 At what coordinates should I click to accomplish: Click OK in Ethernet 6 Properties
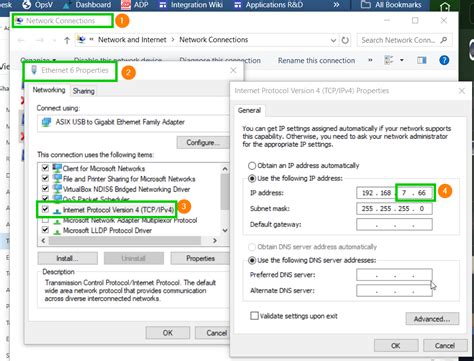(168, 333)
